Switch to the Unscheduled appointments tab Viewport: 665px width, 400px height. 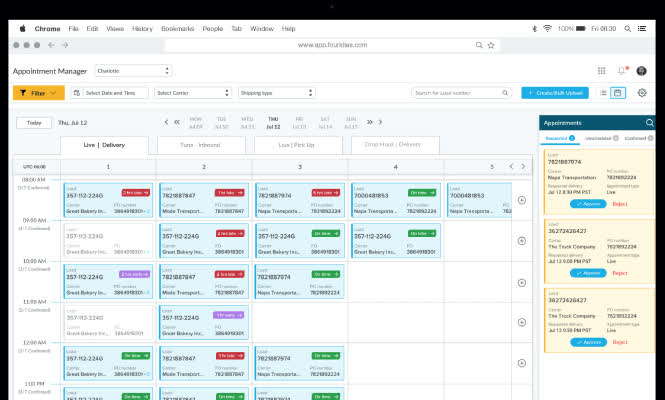click(601, 138)
